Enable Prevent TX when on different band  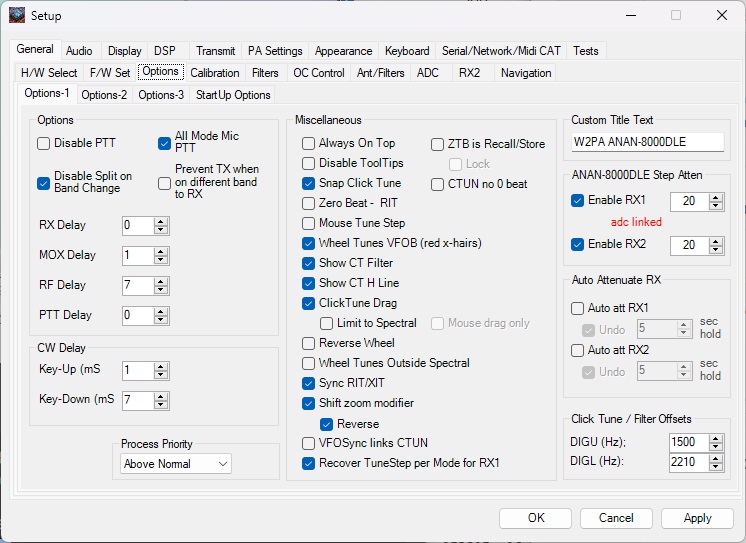(x=164, y=183)
